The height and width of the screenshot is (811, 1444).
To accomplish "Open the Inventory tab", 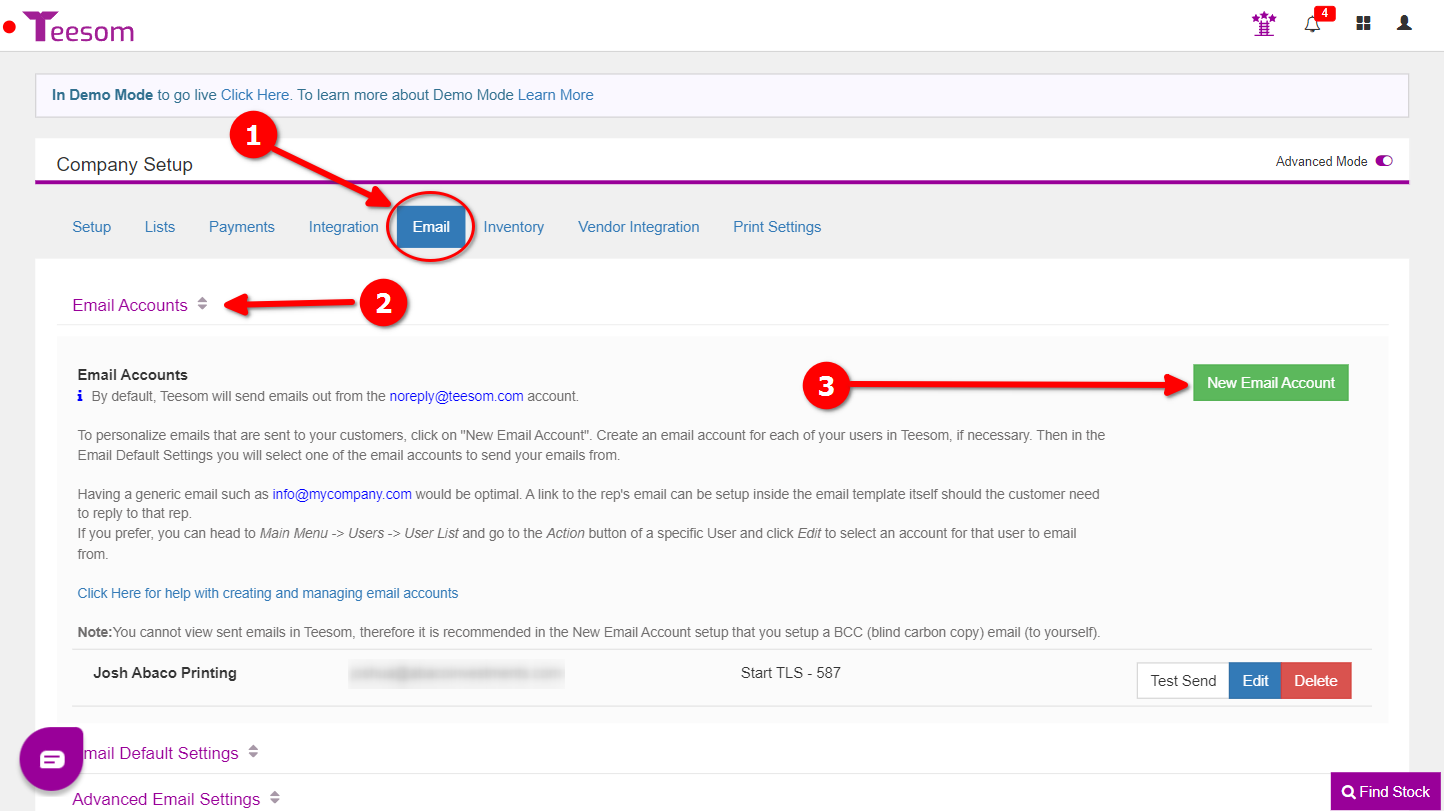I will click(x=514, y=227).
